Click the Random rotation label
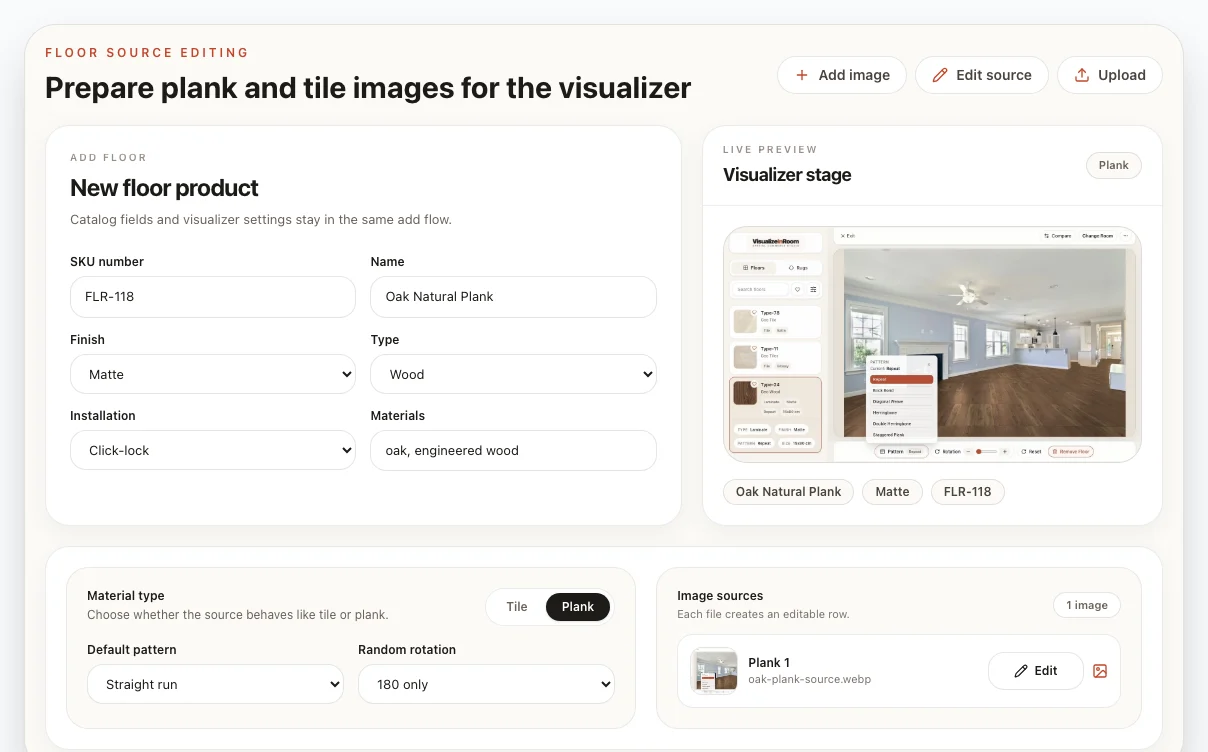Viewport: 1208px width, 752px height. (x=407, y=650)
